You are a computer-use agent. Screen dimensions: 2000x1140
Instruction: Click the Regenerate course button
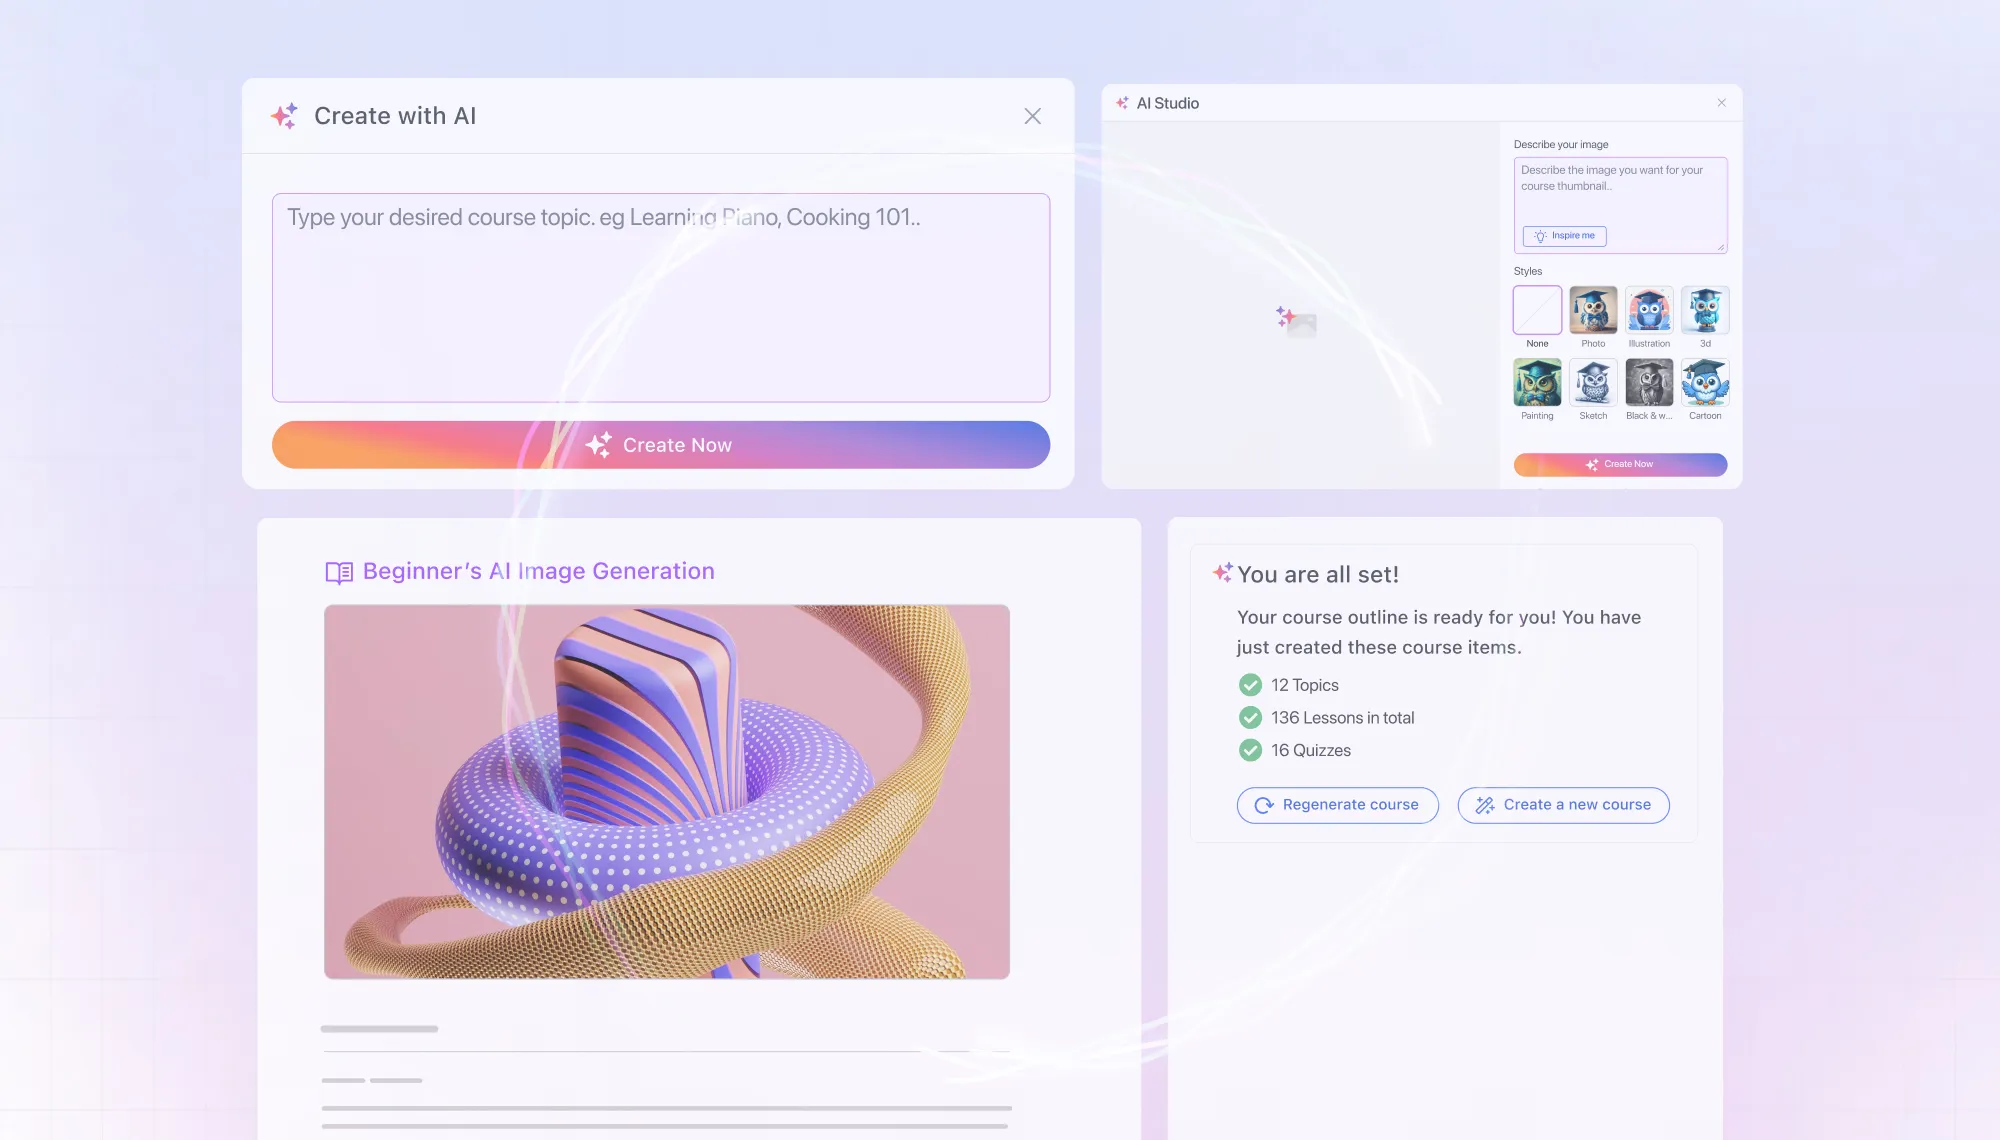coord(1337,805)
